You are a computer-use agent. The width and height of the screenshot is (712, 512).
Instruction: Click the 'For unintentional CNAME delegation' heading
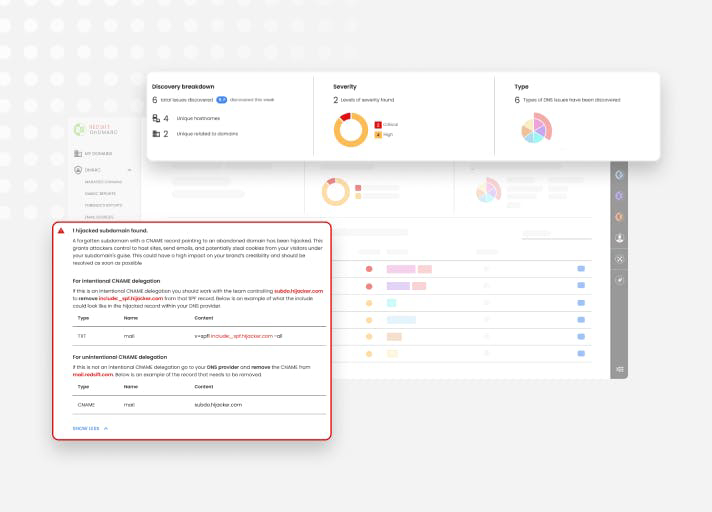click(x=120, y=357)
